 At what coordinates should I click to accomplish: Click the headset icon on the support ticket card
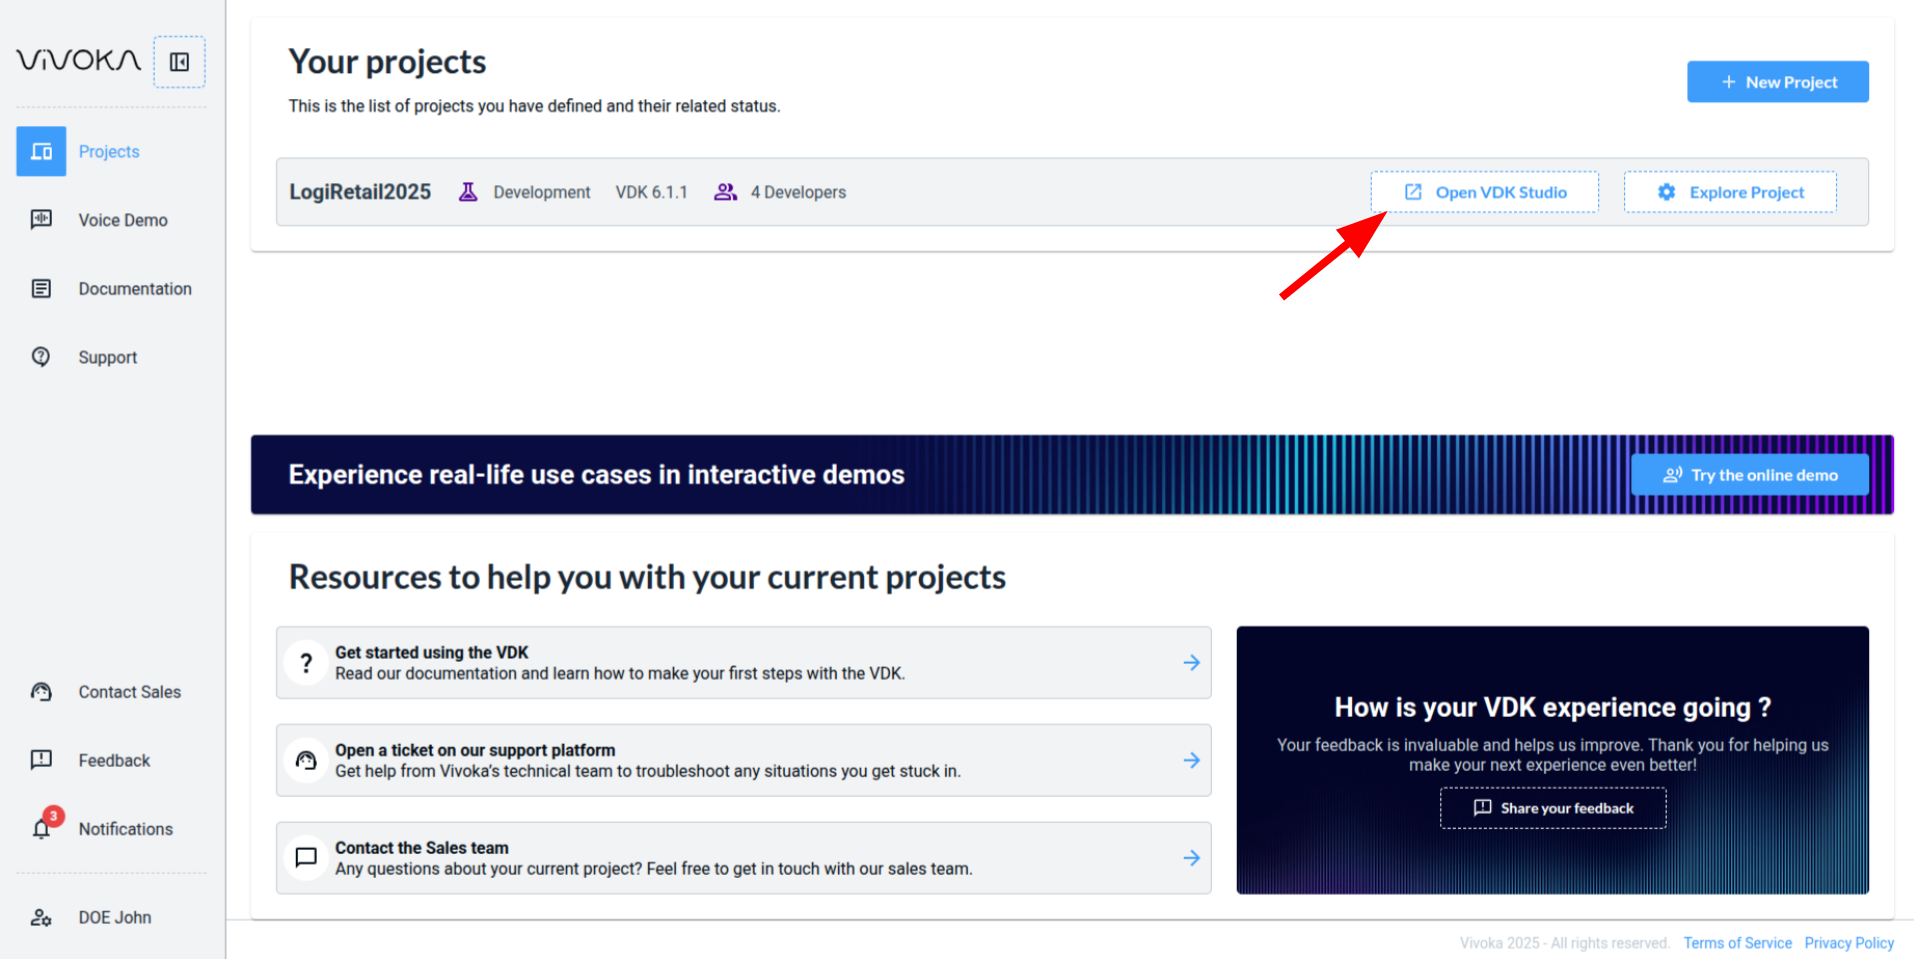[x=306, y=760]
